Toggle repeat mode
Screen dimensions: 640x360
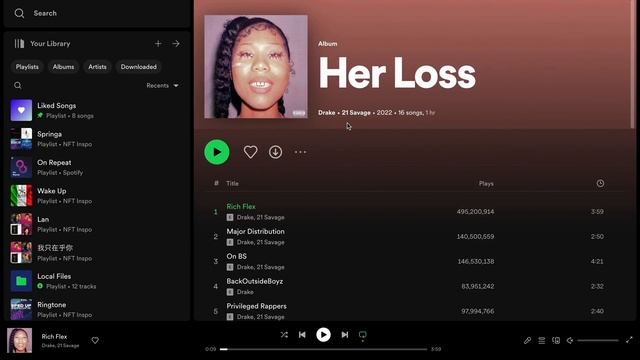click(x=362, y=335)
